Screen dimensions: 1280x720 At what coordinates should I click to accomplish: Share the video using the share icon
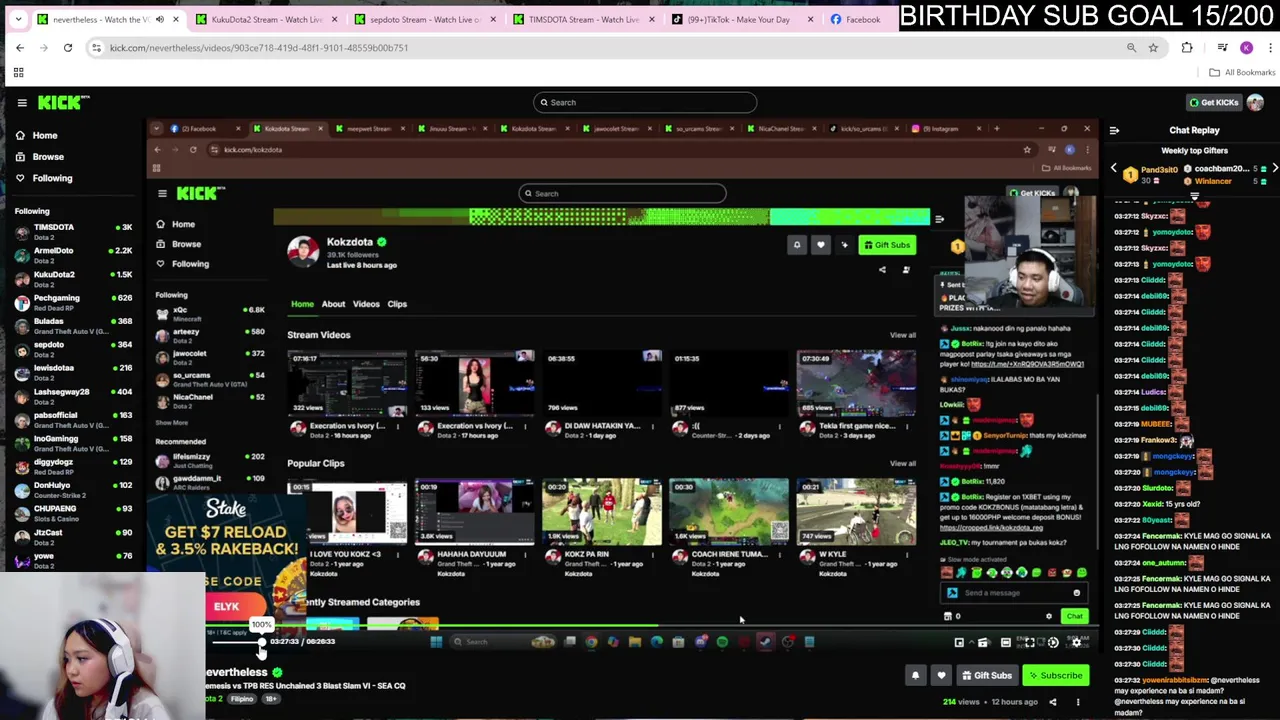[1052, 702]
